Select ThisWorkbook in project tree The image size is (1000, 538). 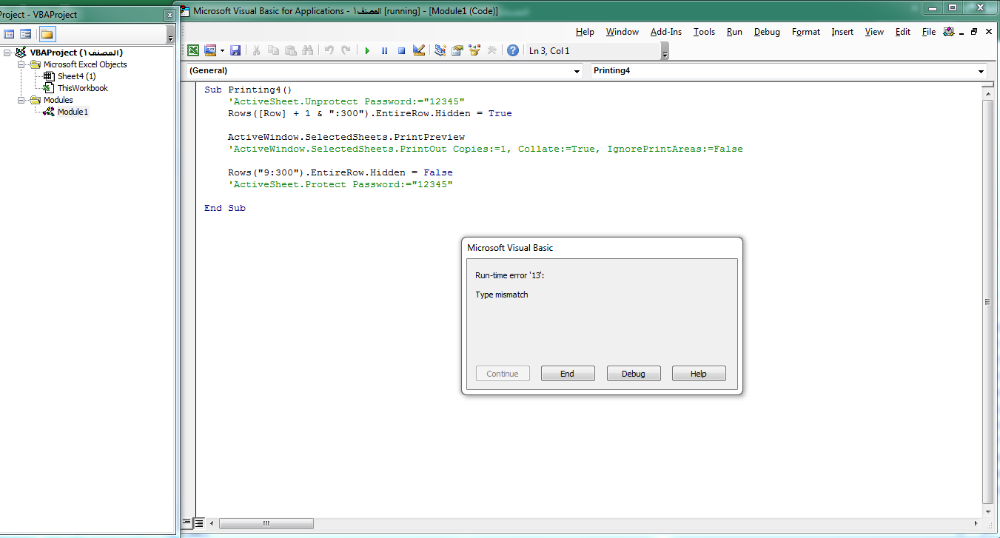(82, 88)
